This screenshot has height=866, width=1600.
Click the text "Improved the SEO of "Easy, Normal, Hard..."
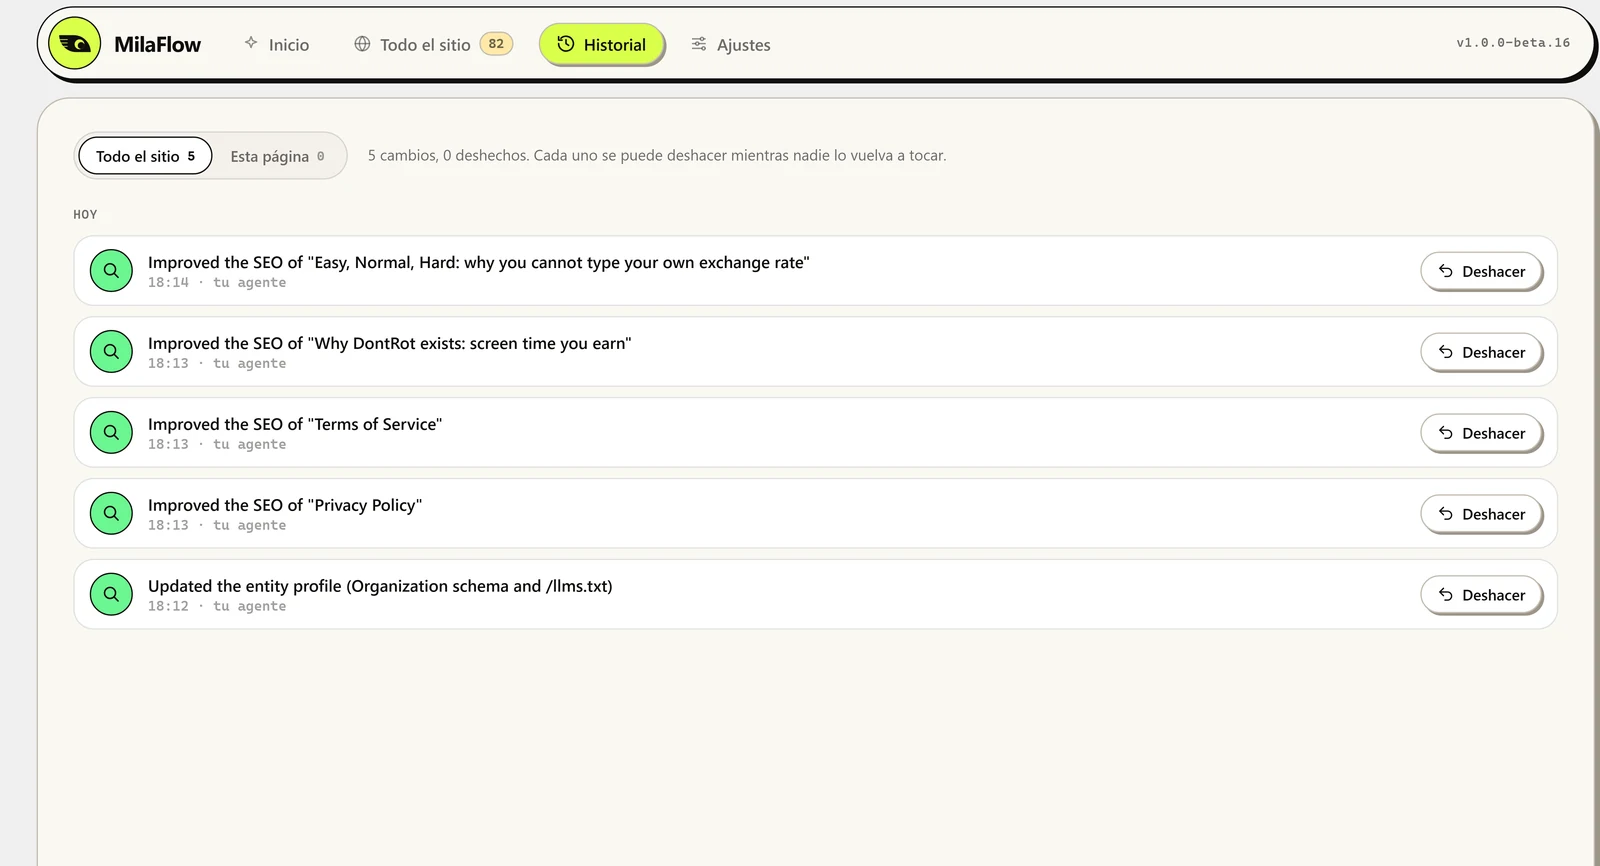[x=479, y=263]
